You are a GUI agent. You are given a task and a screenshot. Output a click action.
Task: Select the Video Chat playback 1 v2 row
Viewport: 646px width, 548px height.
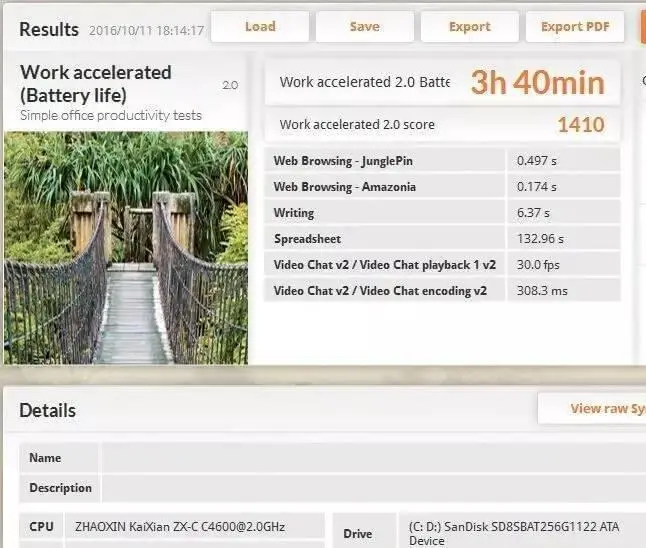(x=442, y=265)
